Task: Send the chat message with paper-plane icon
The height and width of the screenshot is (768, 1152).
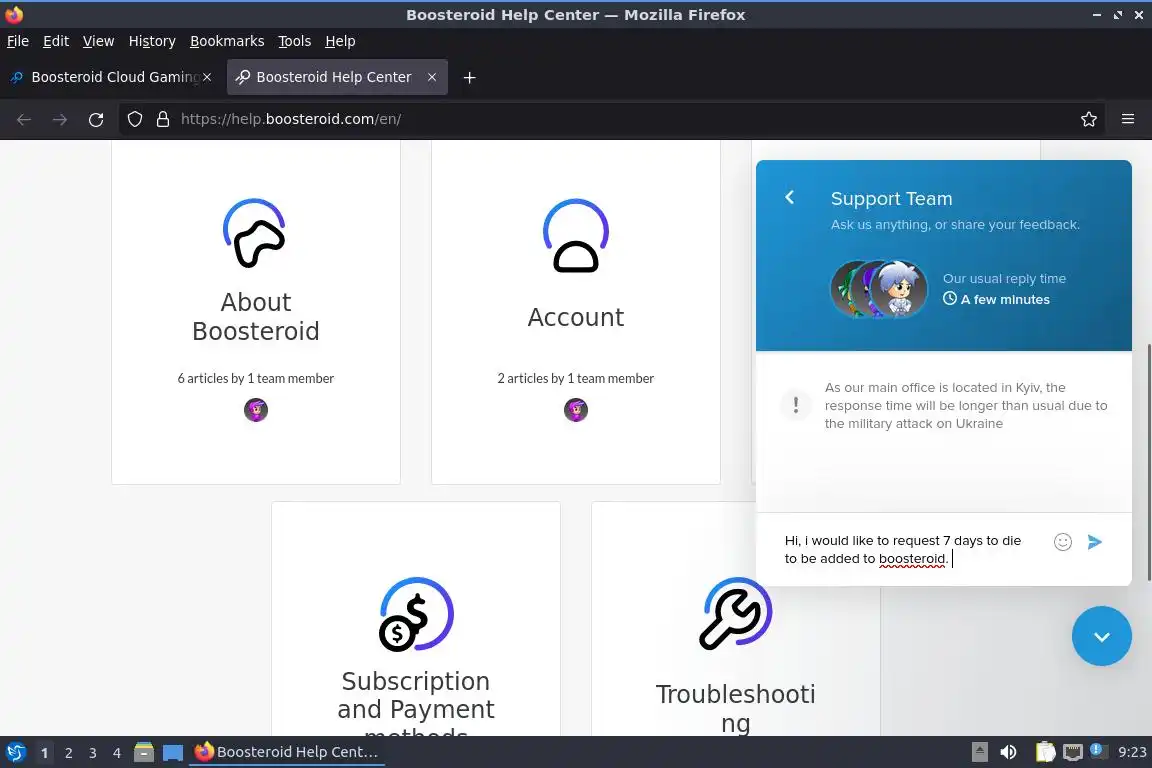Action: (1094, 542)
